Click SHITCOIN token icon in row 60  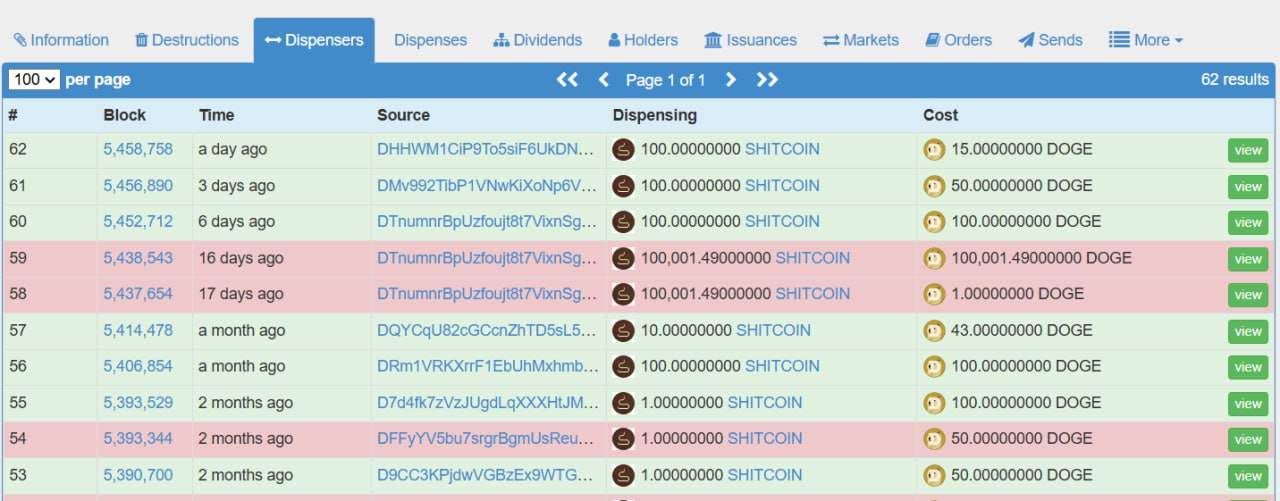point(624,222)
